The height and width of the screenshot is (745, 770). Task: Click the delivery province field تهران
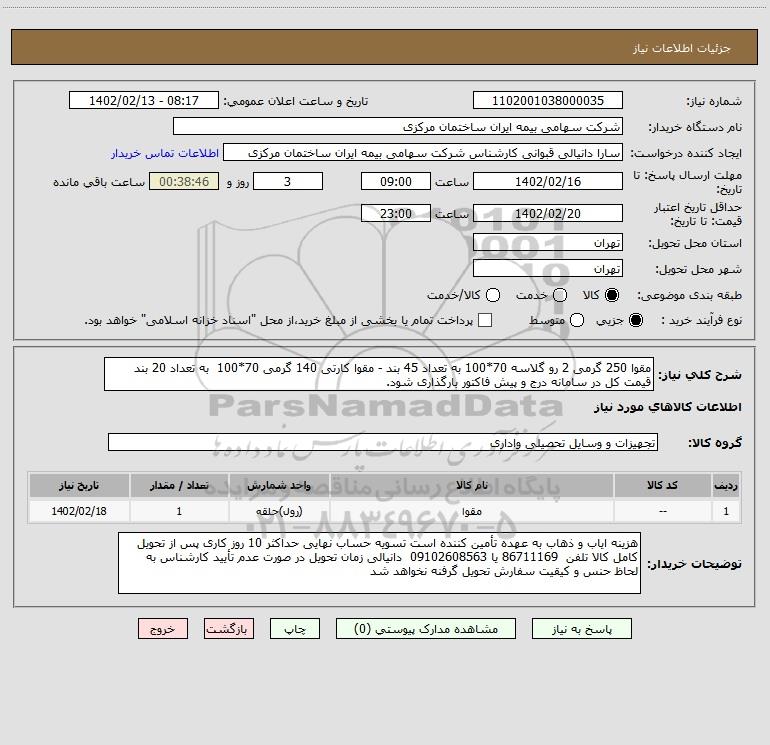(548, 243)
